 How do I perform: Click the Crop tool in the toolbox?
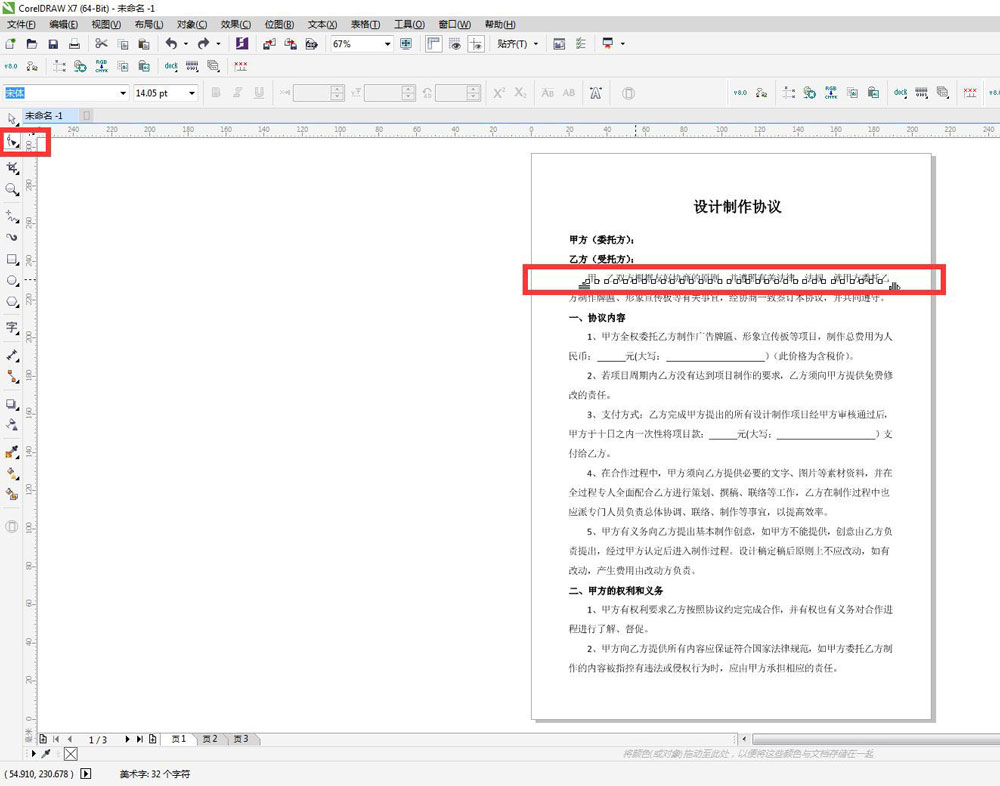pos(12,168)
